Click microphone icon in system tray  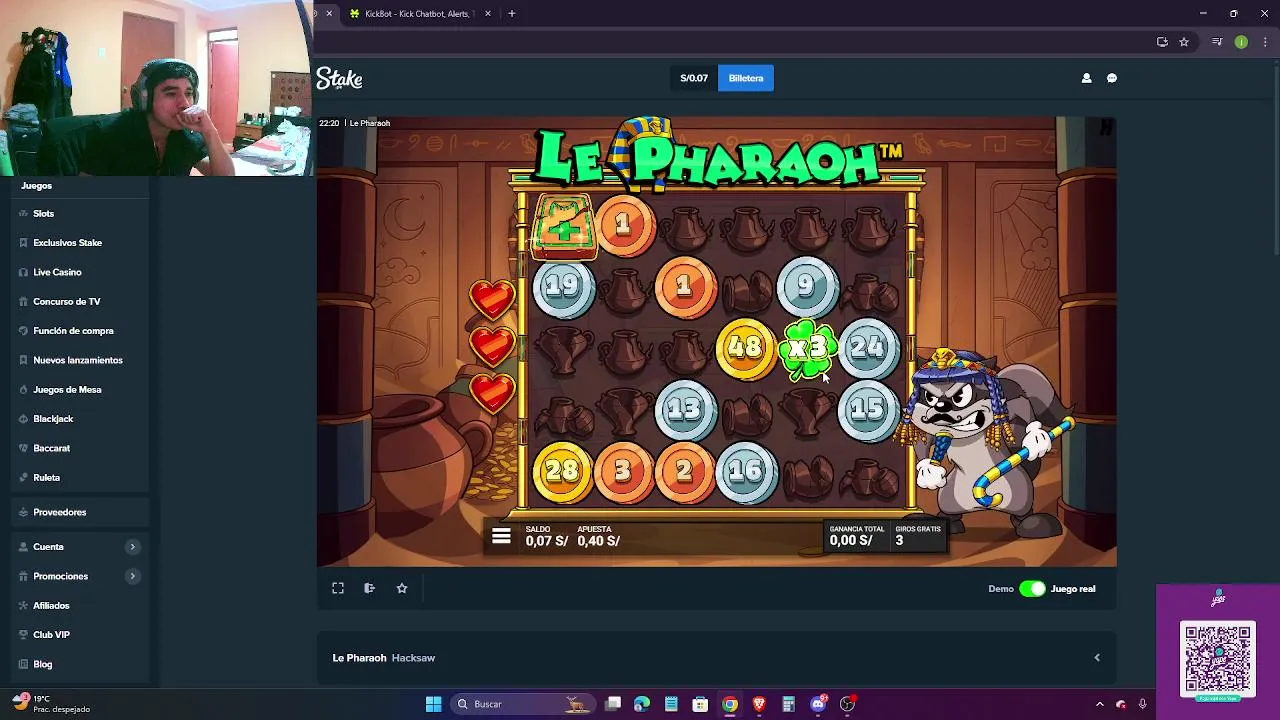pos(1142,704)
